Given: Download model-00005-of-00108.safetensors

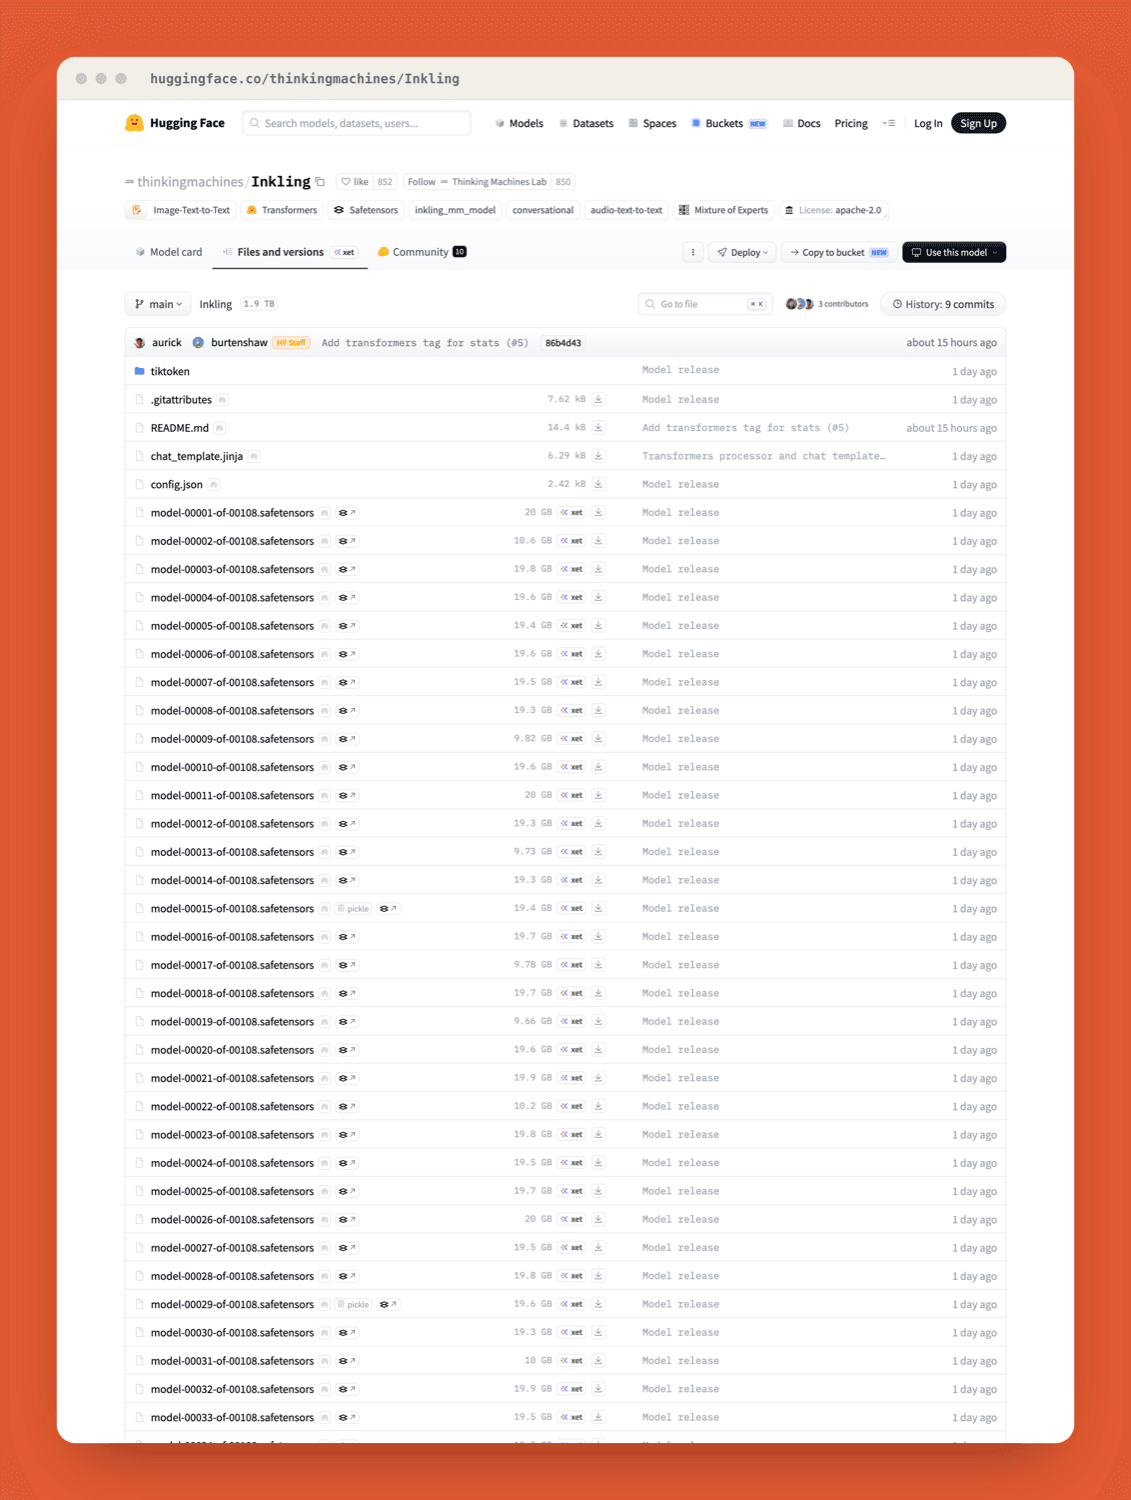Looking at the screenshot, I should pyautogui.click(x=598, y=625).
